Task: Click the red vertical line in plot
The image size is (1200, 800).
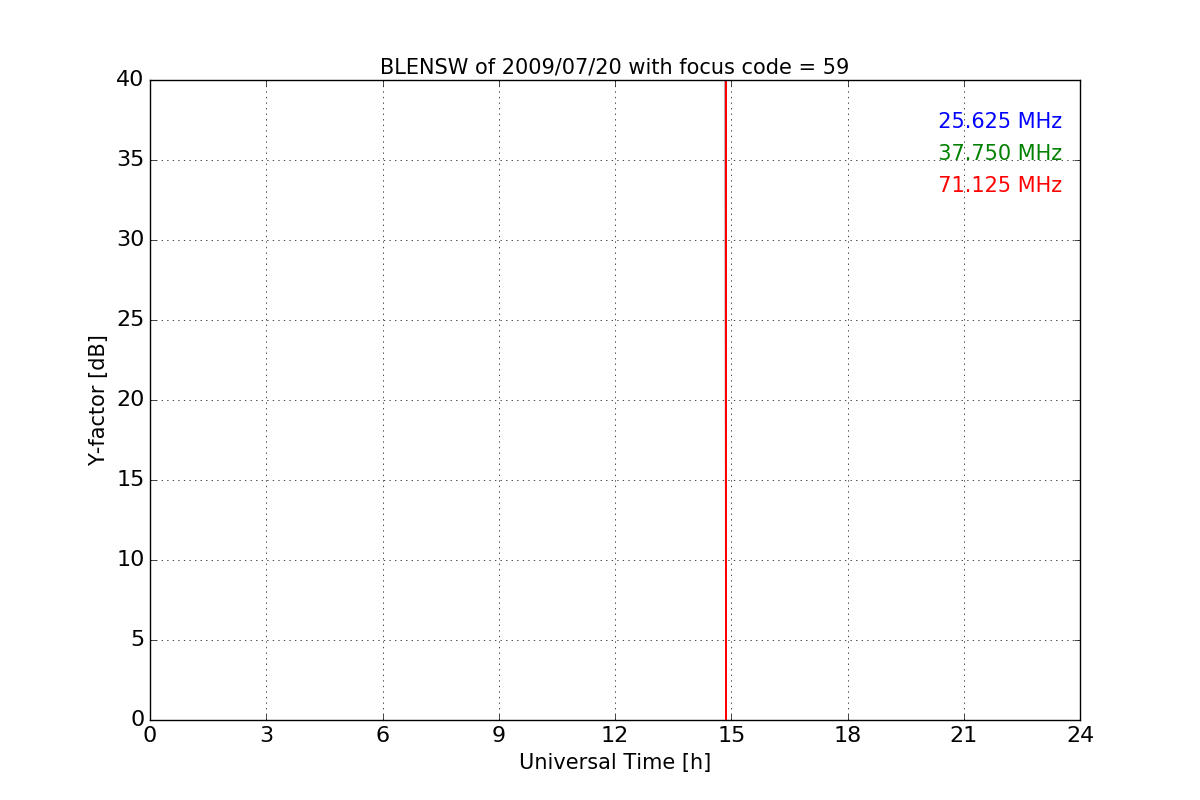Action: (725, 400)
